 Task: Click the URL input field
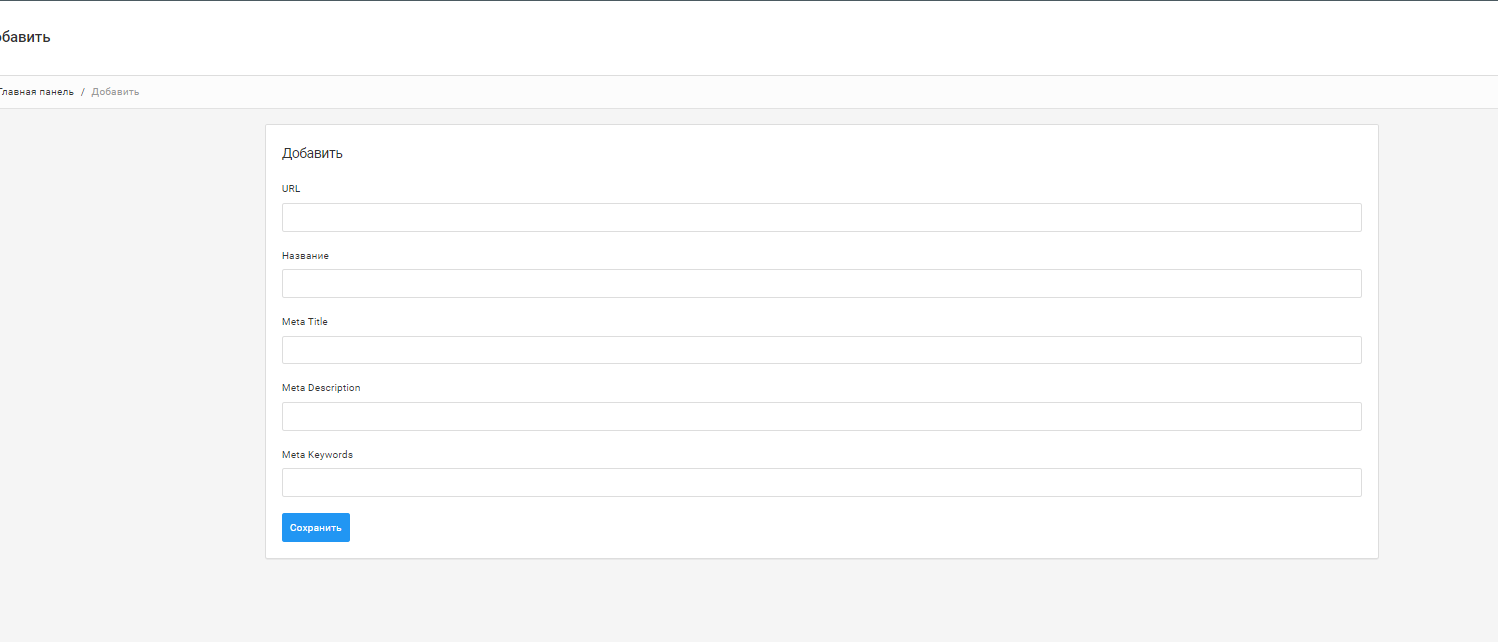pos(821,218)
